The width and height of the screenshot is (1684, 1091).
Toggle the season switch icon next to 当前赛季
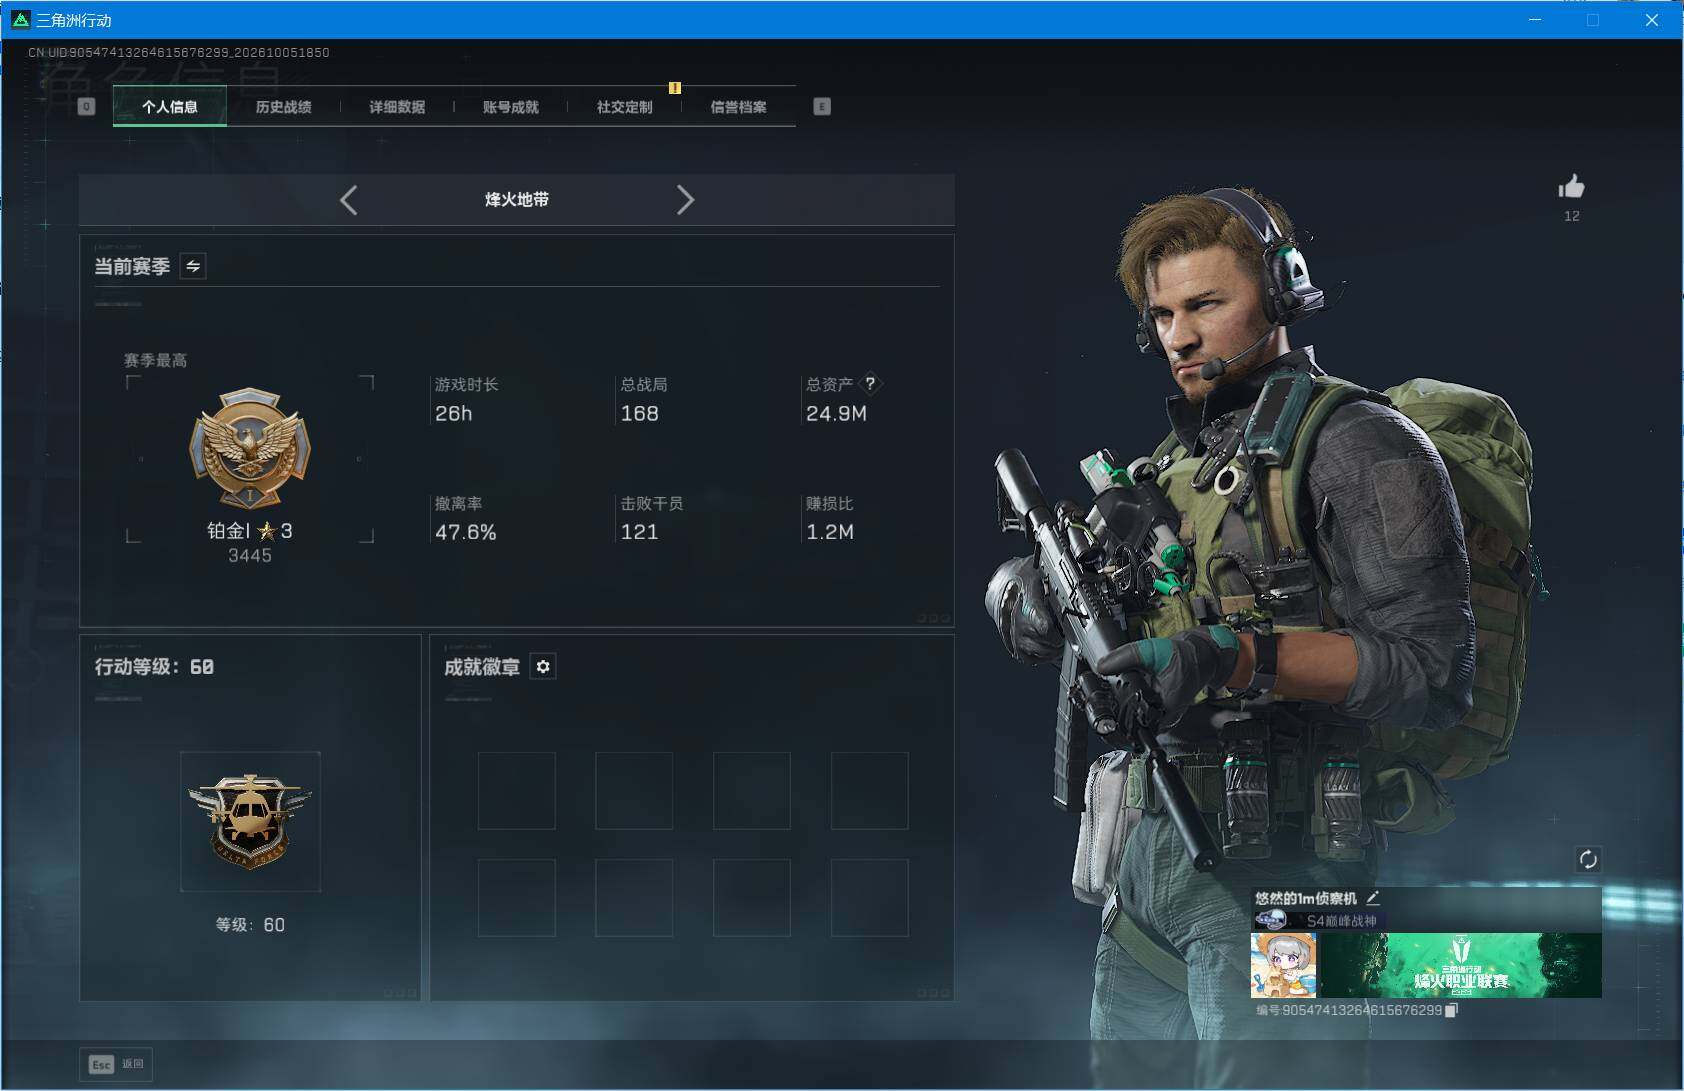coord(193,266)
